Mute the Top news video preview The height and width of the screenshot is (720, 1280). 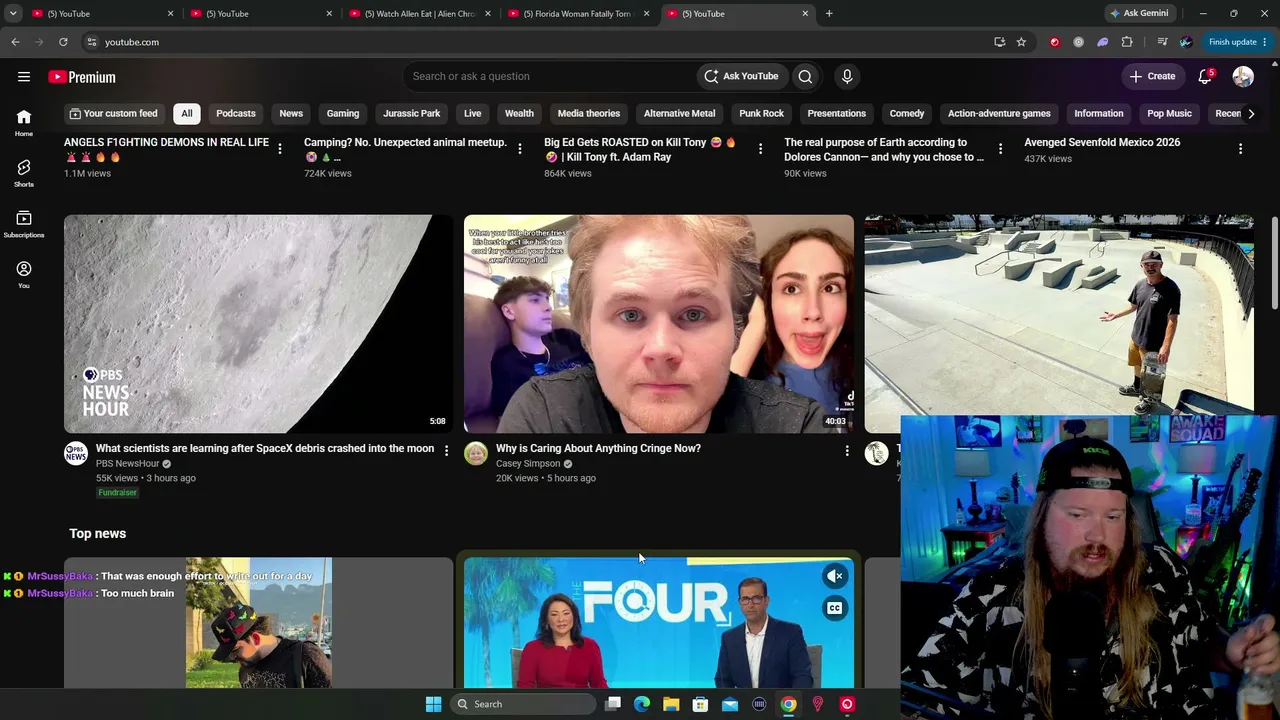tap(835, 576)
